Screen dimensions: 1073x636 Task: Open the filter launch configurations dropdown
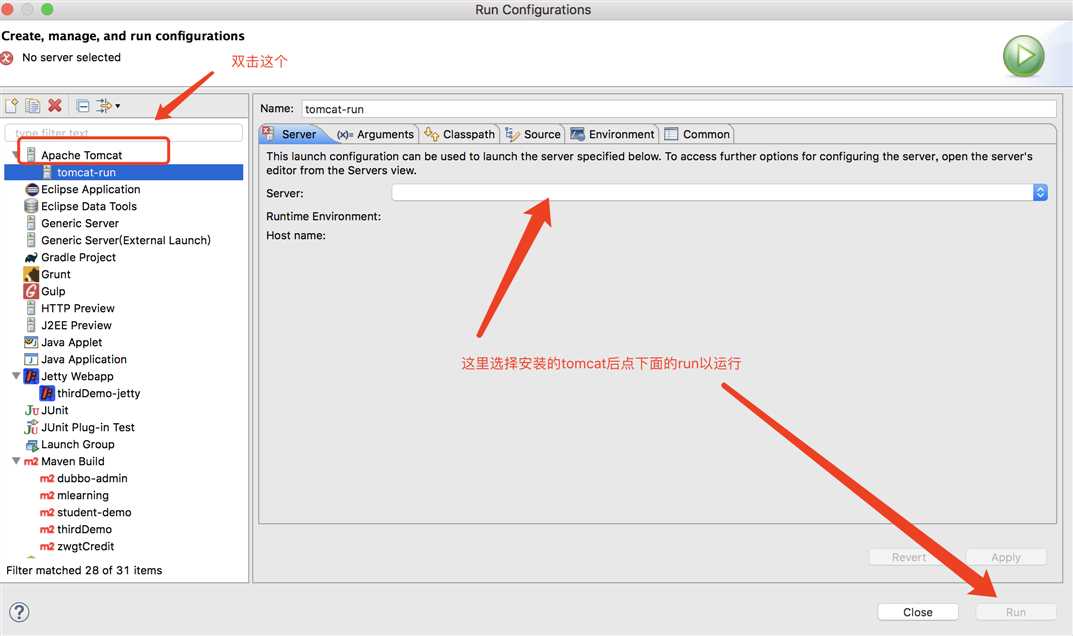point(108,105)
